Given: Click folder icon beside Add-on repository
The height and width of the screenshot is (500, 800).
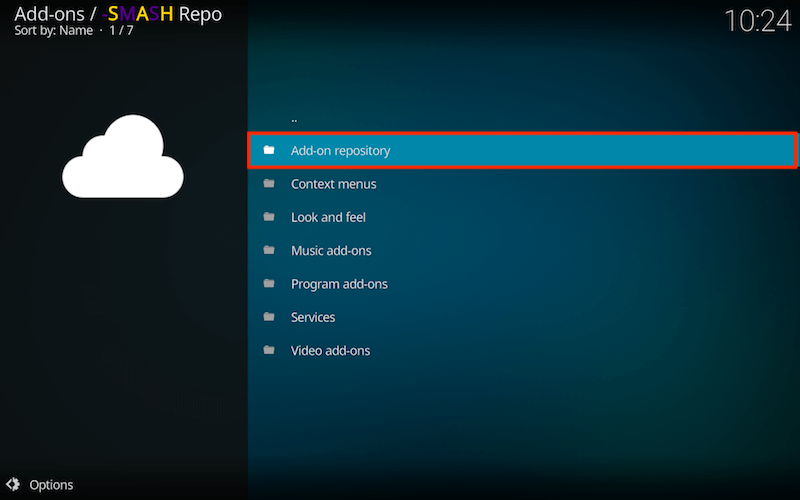Looking at the screenshot, I should [x=269, y=150].
